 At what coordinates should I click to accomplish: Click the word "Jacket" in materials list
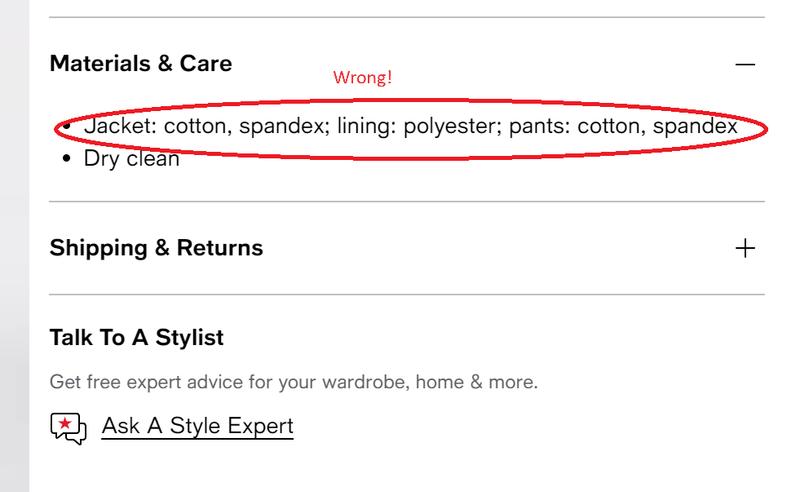pyautogui.click(x=115, y=127)
